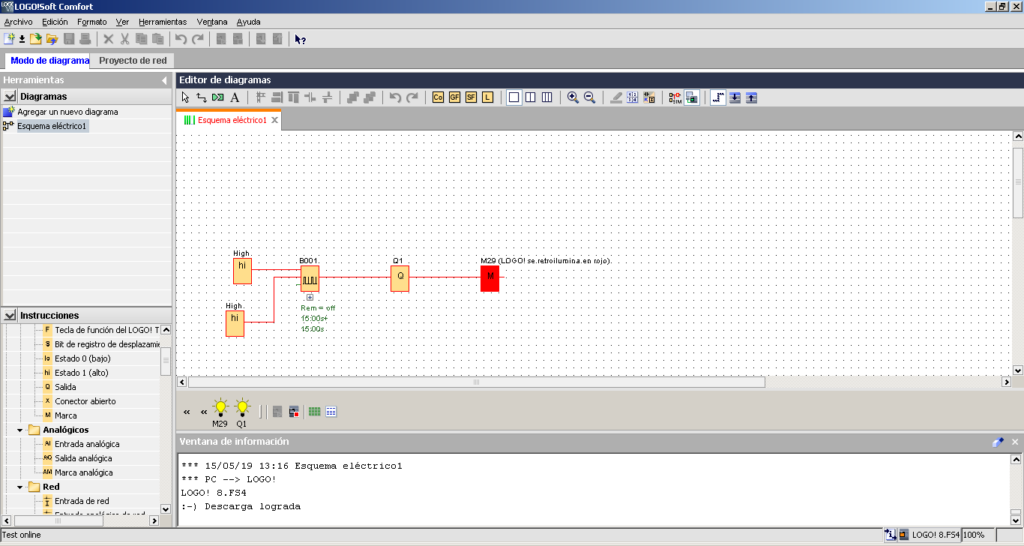Select the text tool (A icon)
Image resolution: width=1024 pixels, height=546 pixels.
pos(234,97)
